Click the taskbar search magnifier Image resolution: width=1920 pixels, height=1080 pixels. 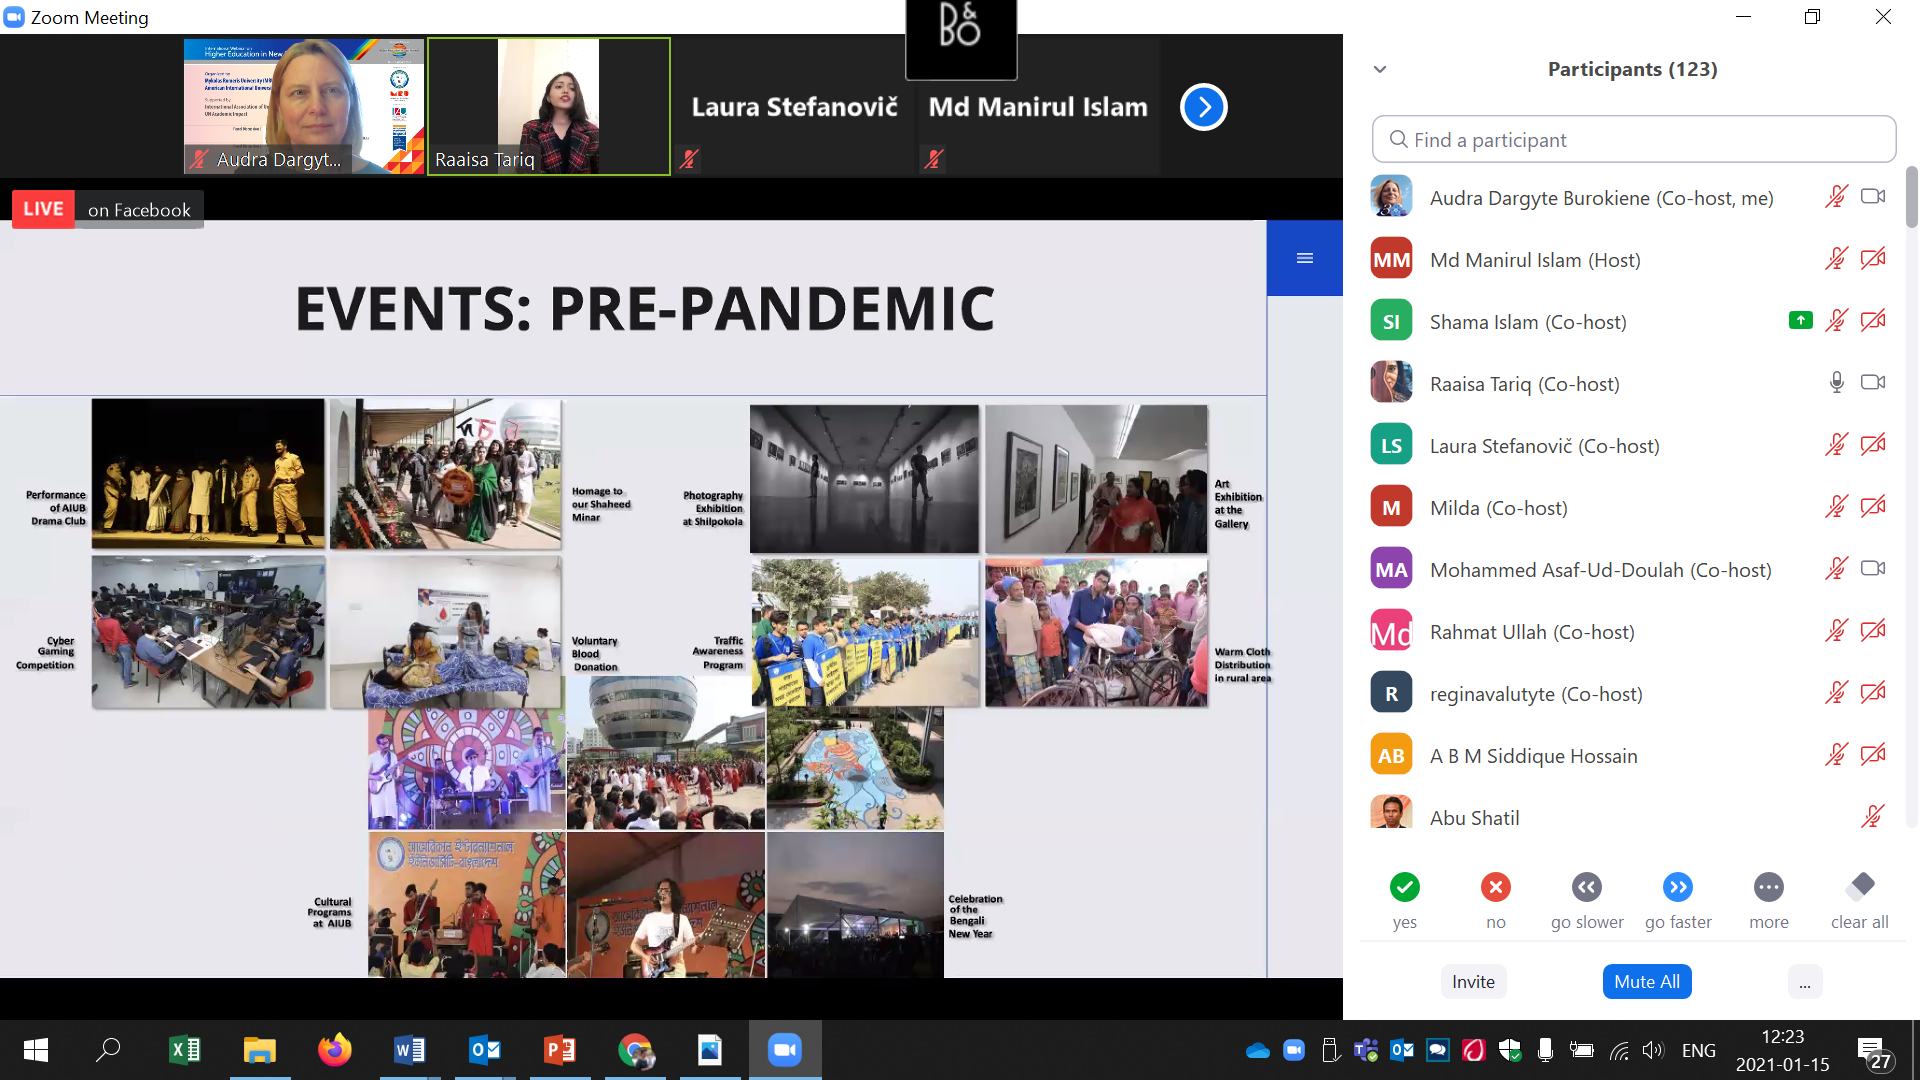pyautogui.click(x=108, y=1050)
